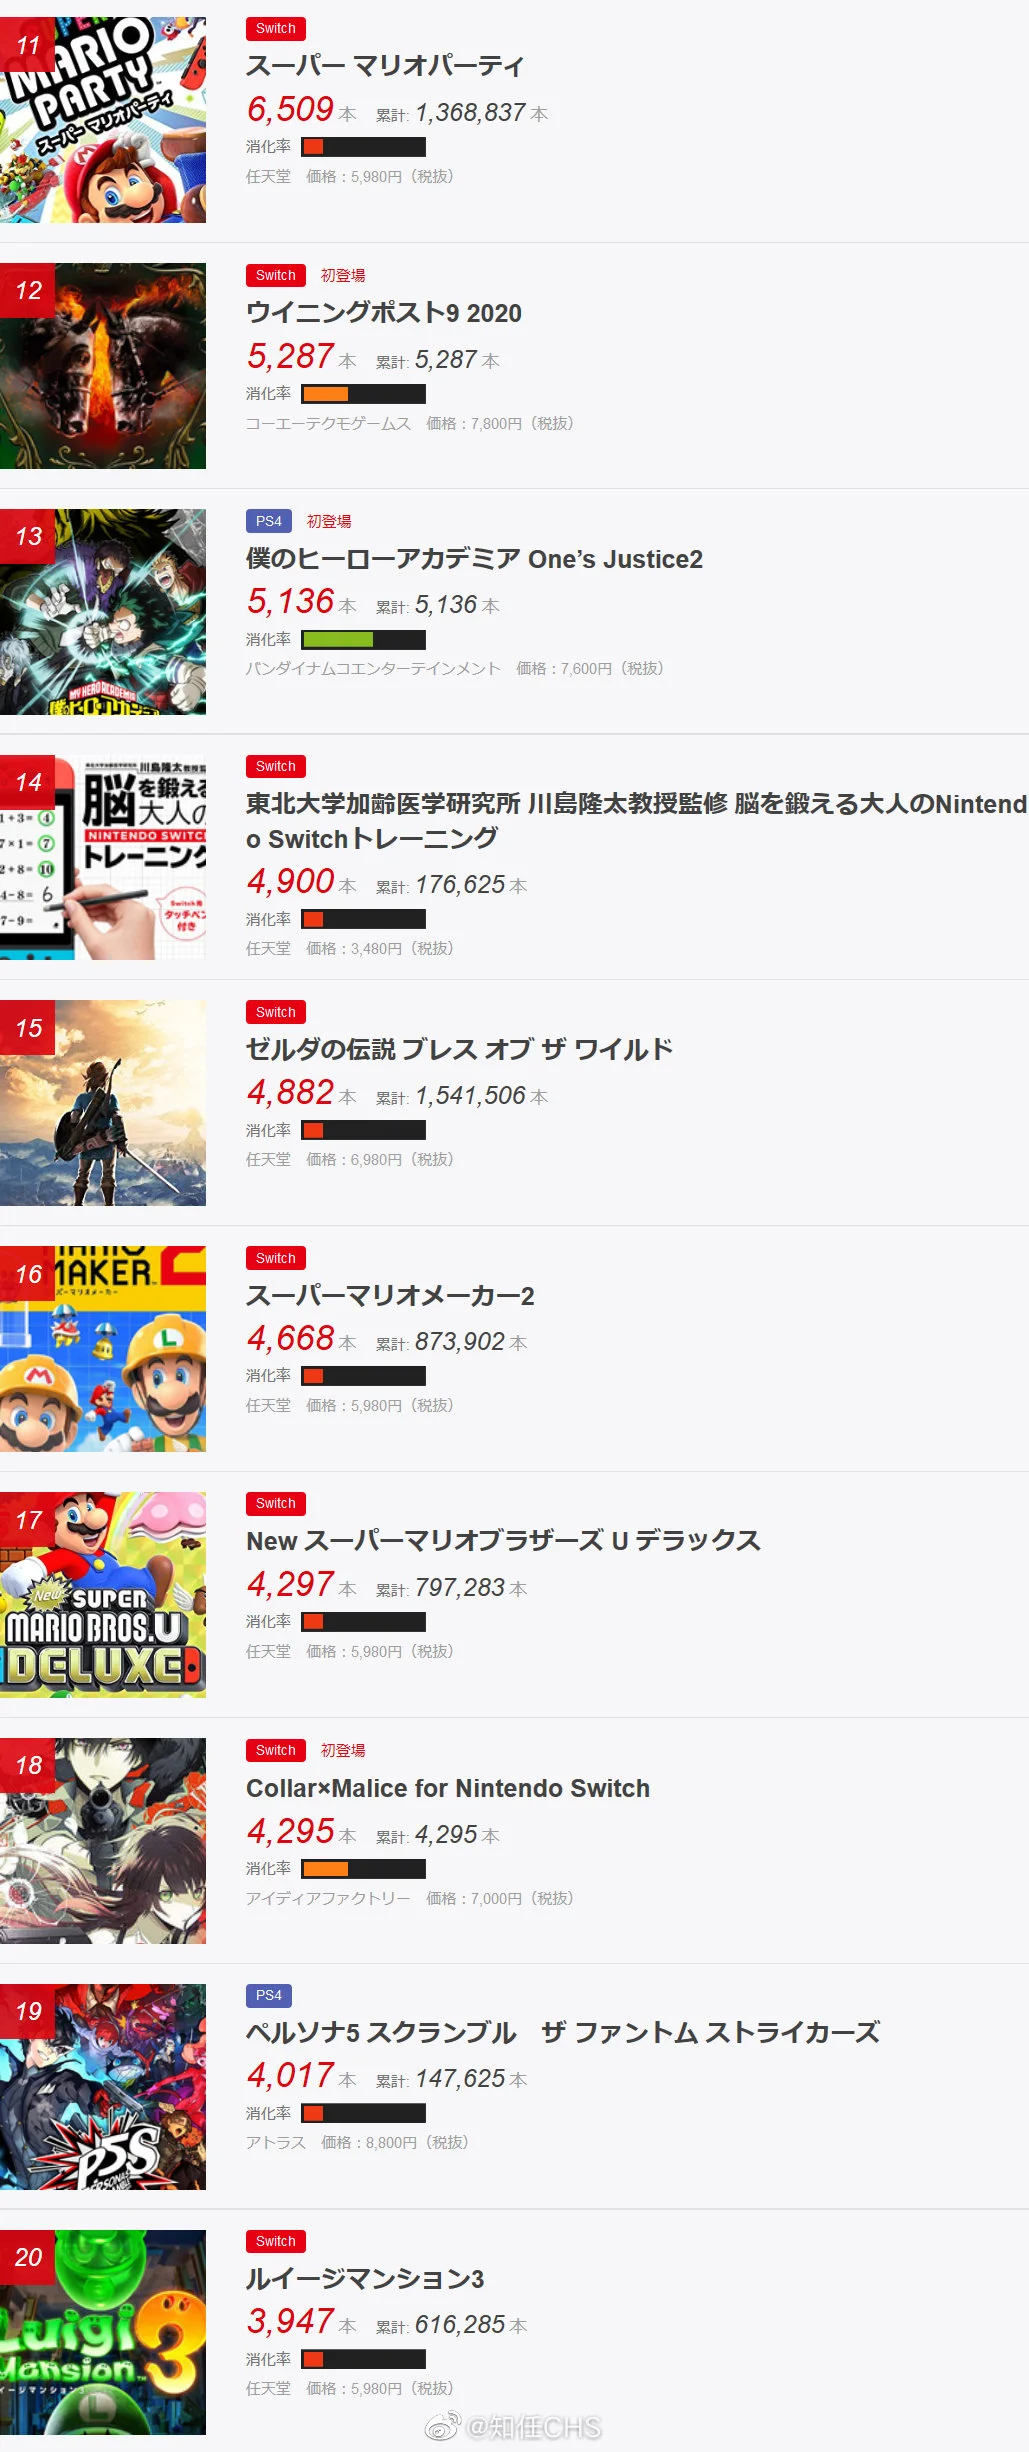Screen dimensions: 1029x2452
Task: Click the Switch badge above スーパー マリオパーティ
Action: (276, 29)
